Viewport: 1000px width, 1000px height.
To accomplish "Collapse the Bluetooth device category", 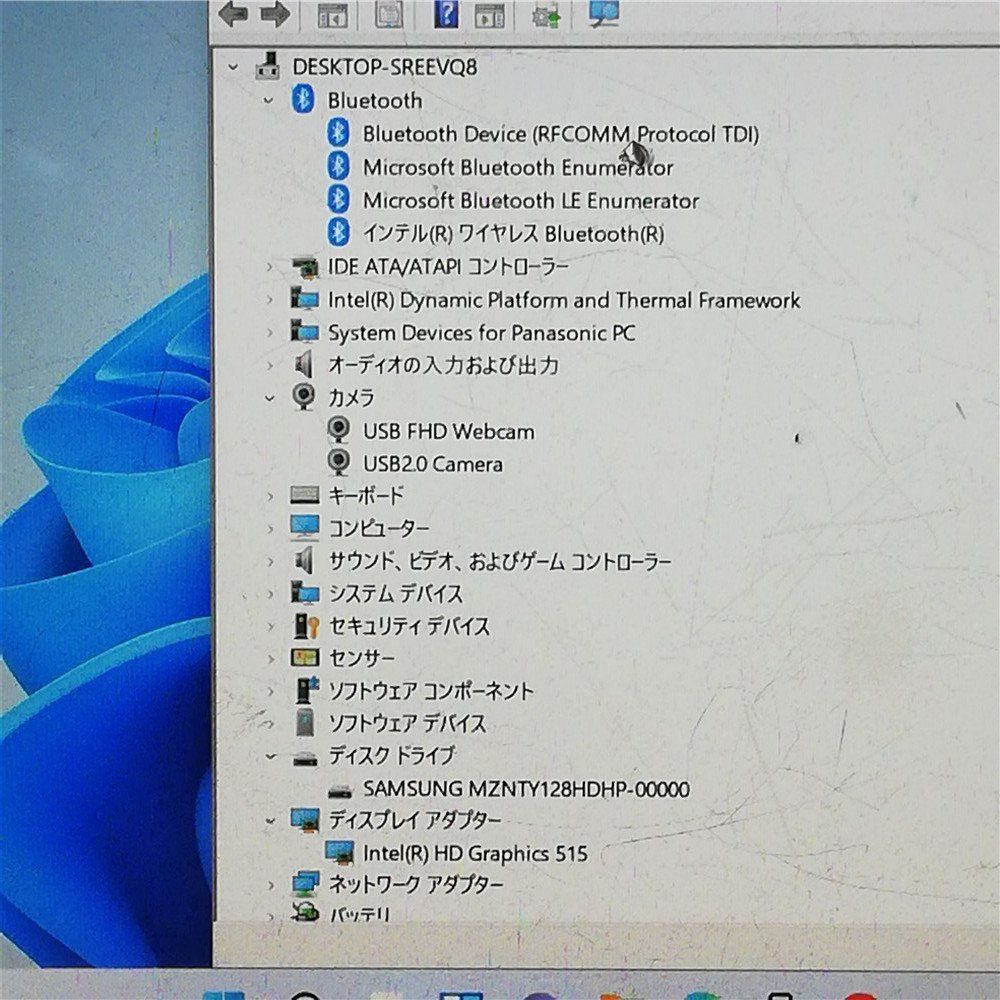I will 266,100.
